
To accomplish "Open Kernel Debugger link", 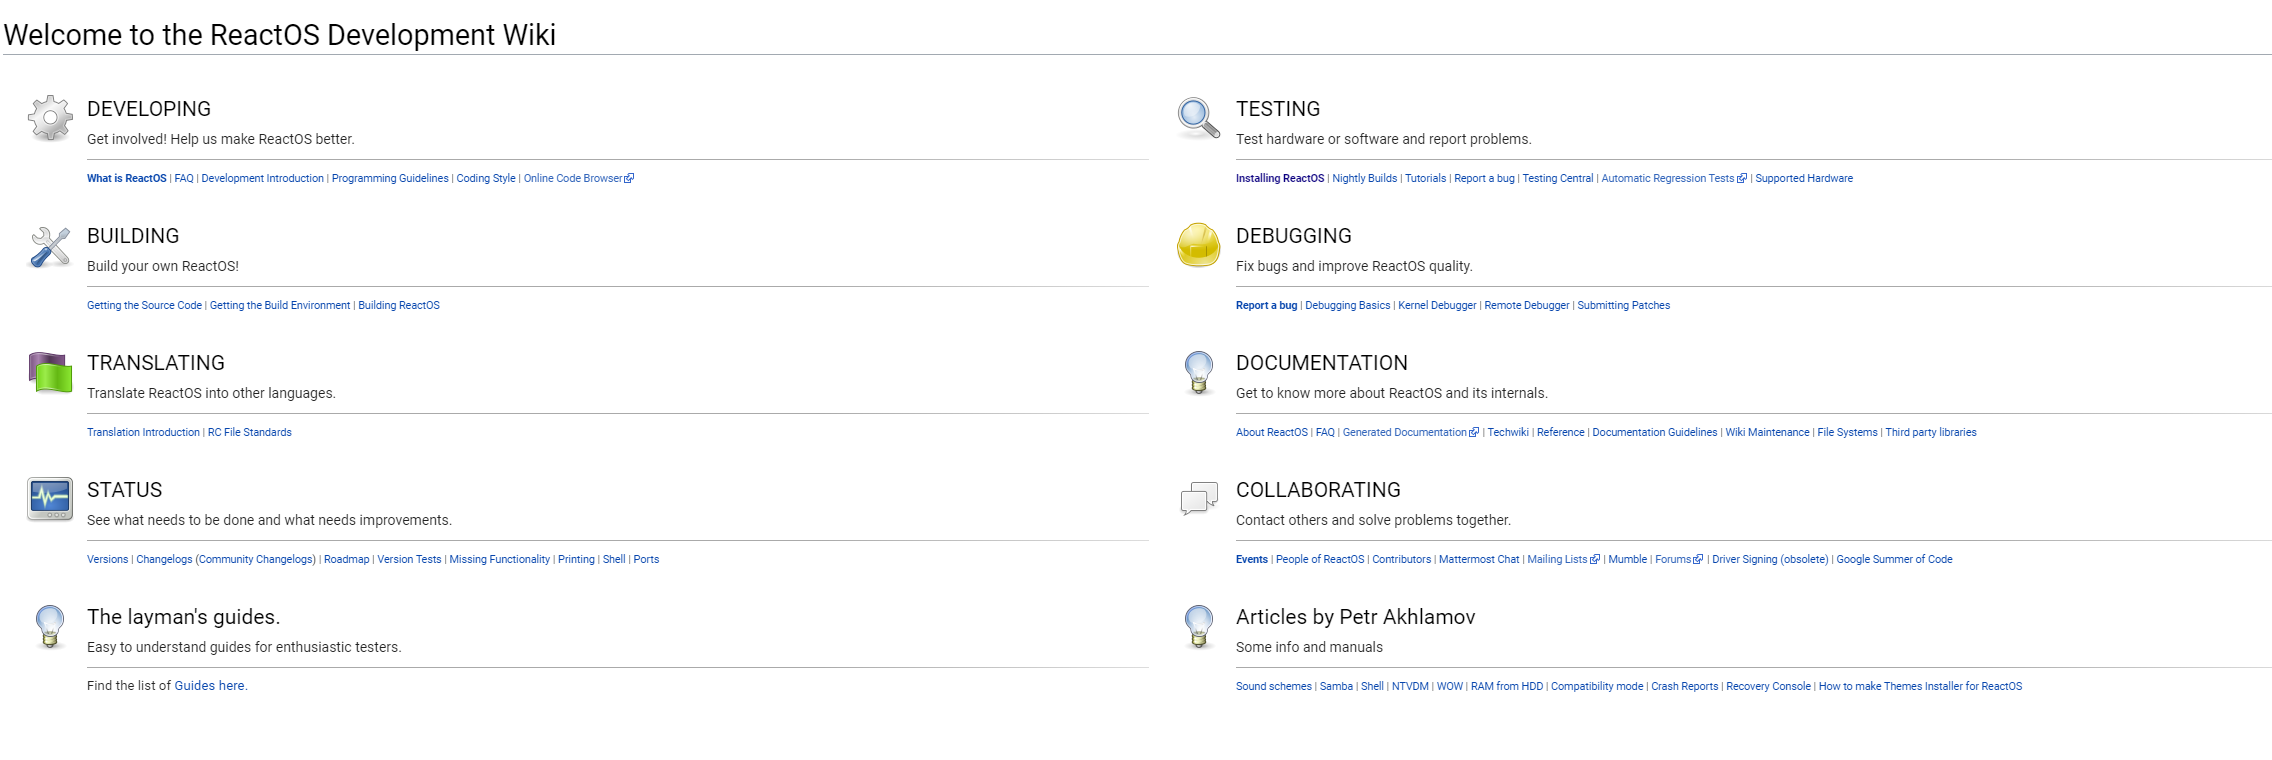I will pos(1437,305).
